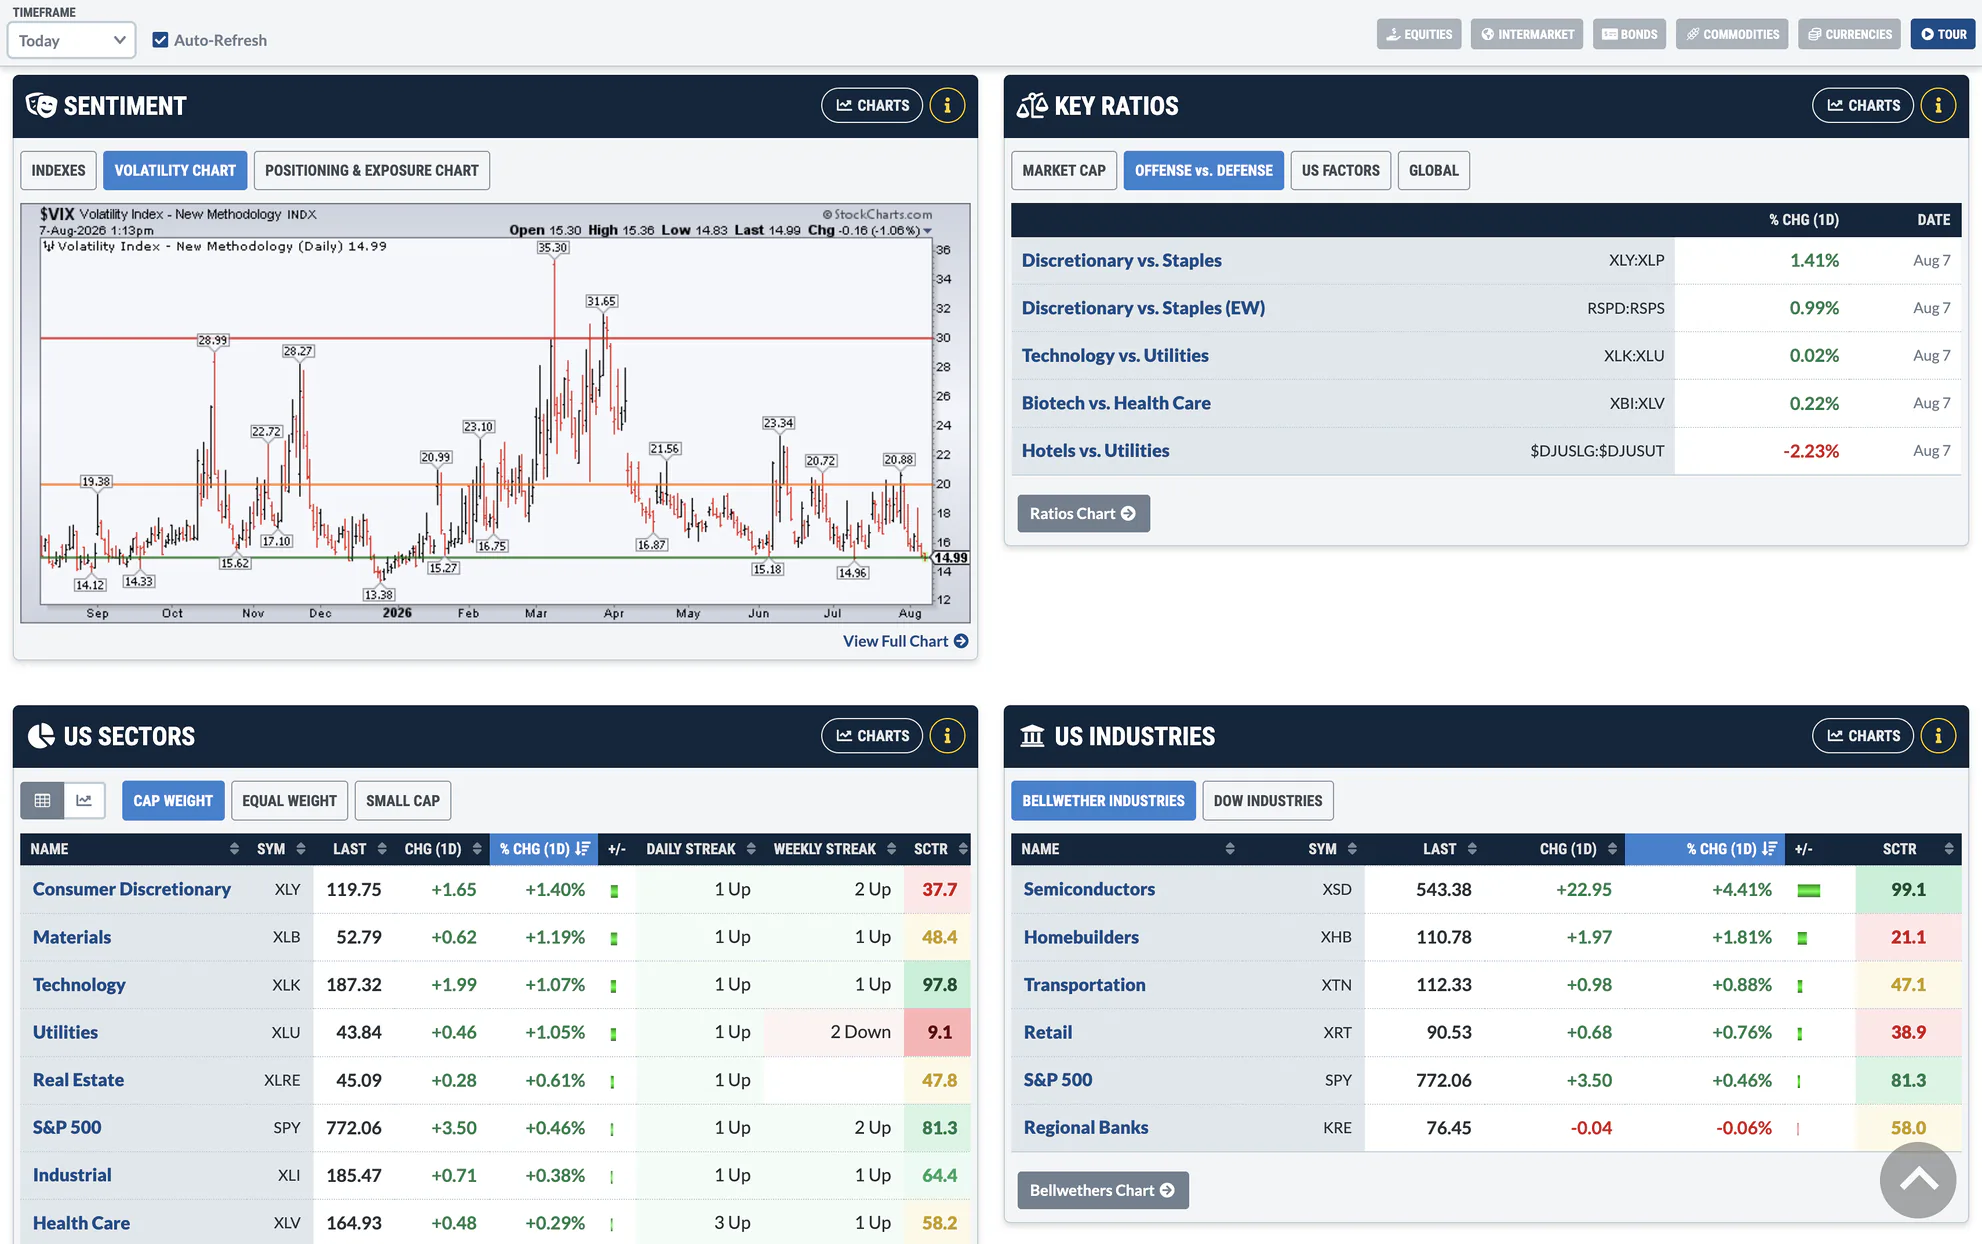
Task: Open the Utilities sector link
Action: [x=65, y=1032]
